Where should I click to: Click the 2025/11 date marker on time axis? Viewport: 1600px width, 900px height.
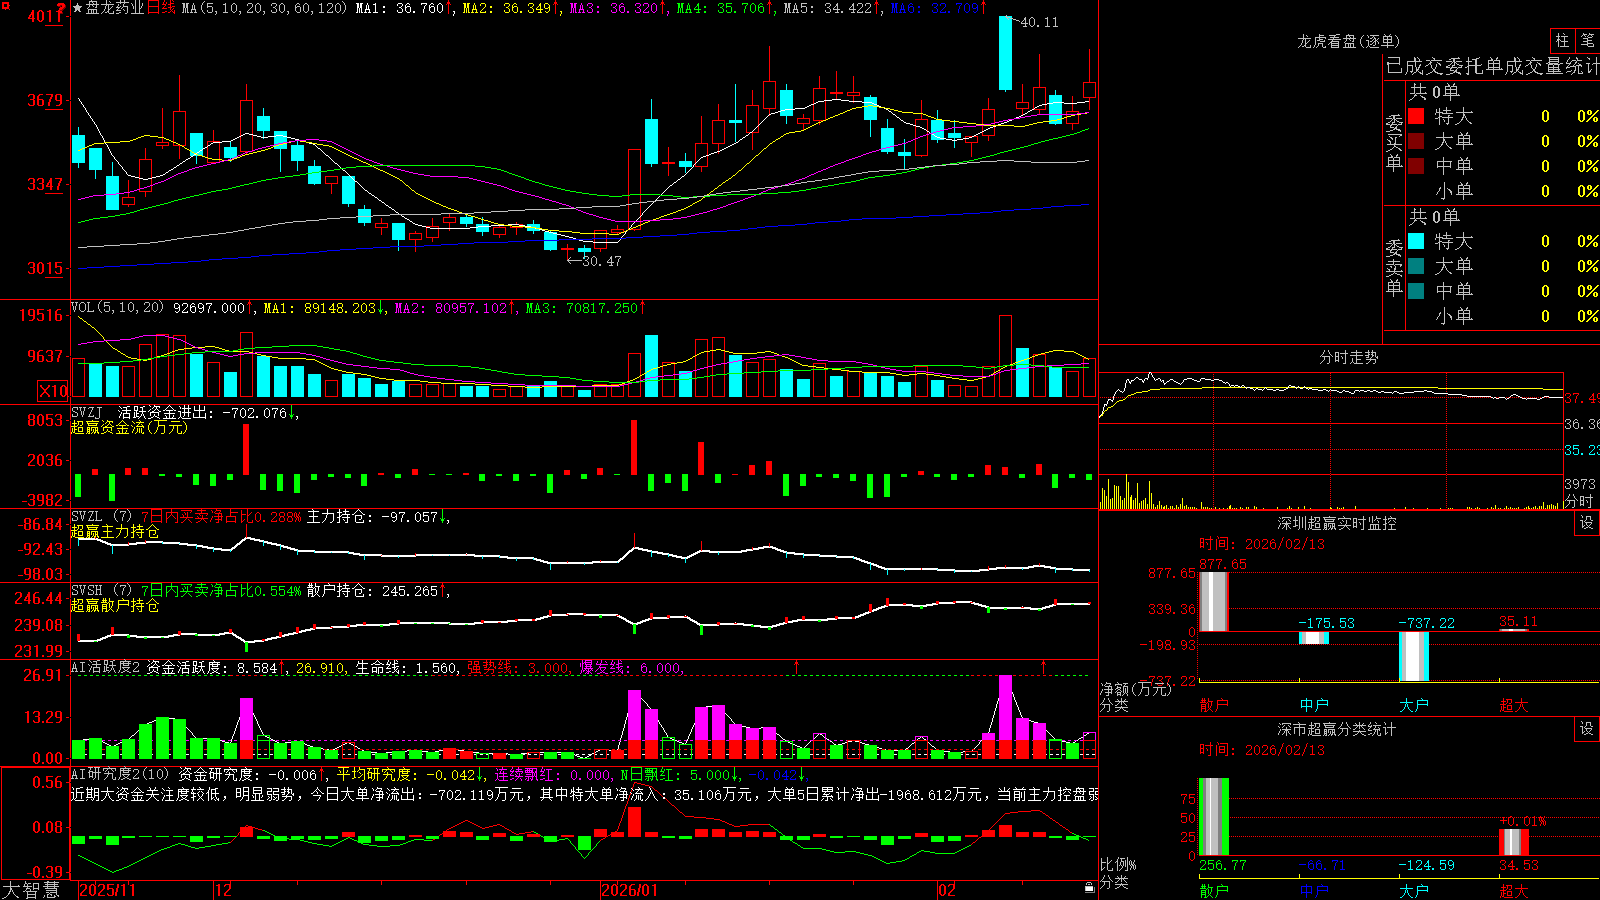pyautogui.click(x=107, y=890)
